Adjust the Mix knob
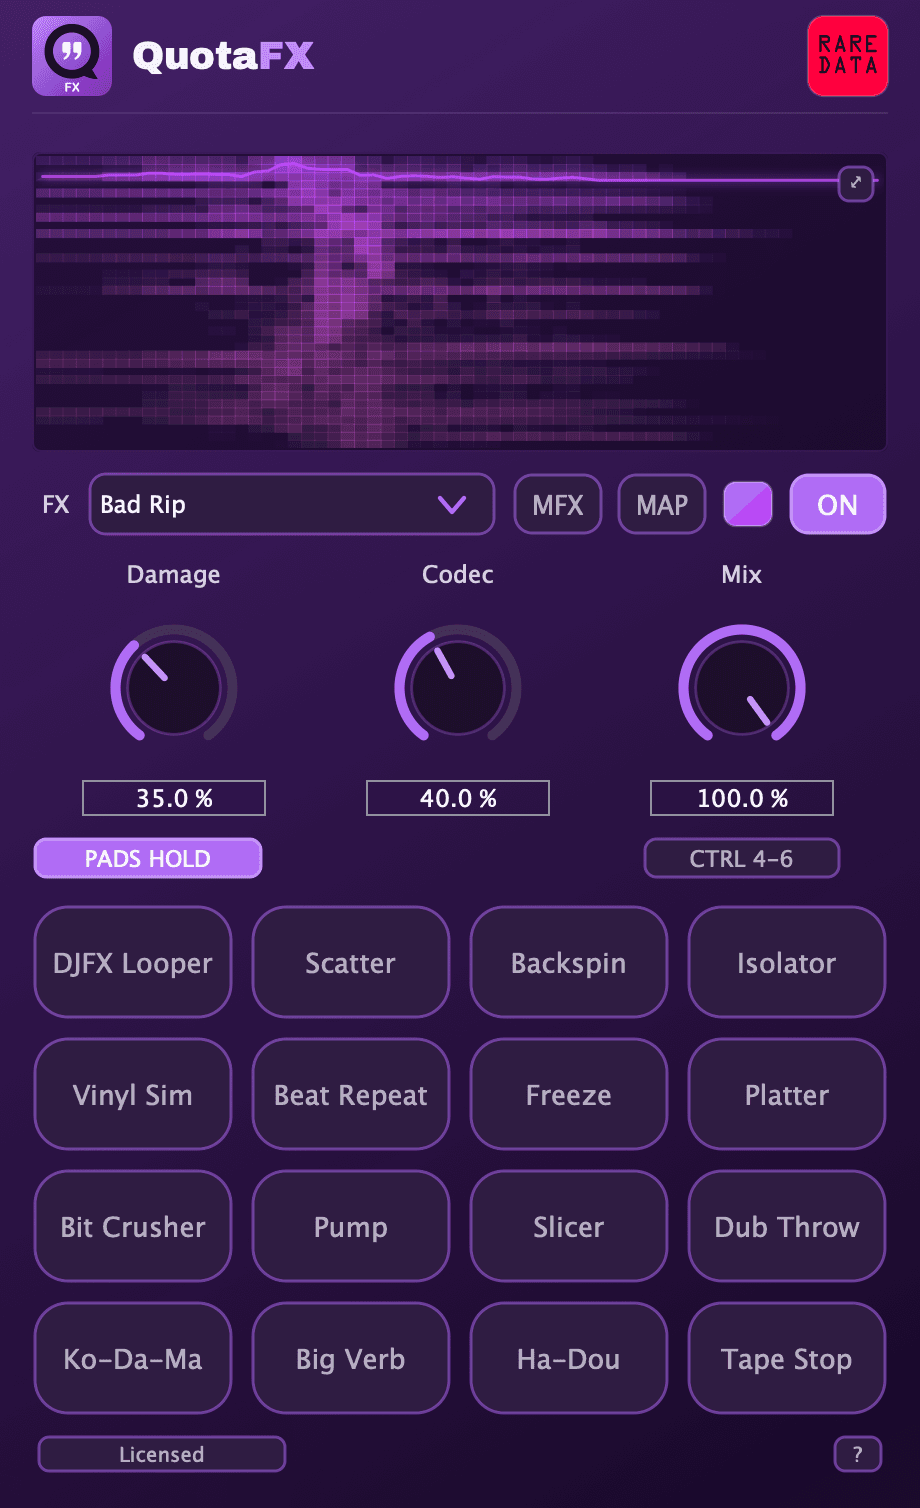This screenshot has height=1508, width=920. click(742, 687)
